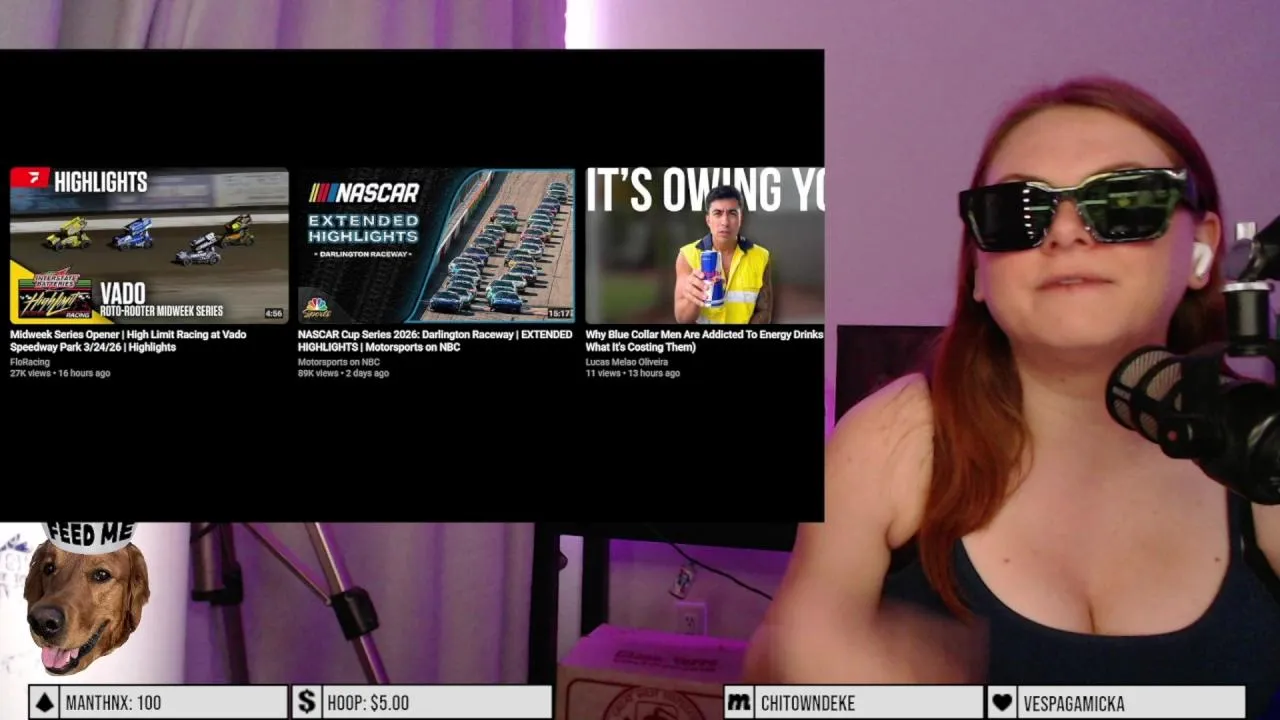Open the Lucas Melao Oliveira channel name

tap(627, 362)
